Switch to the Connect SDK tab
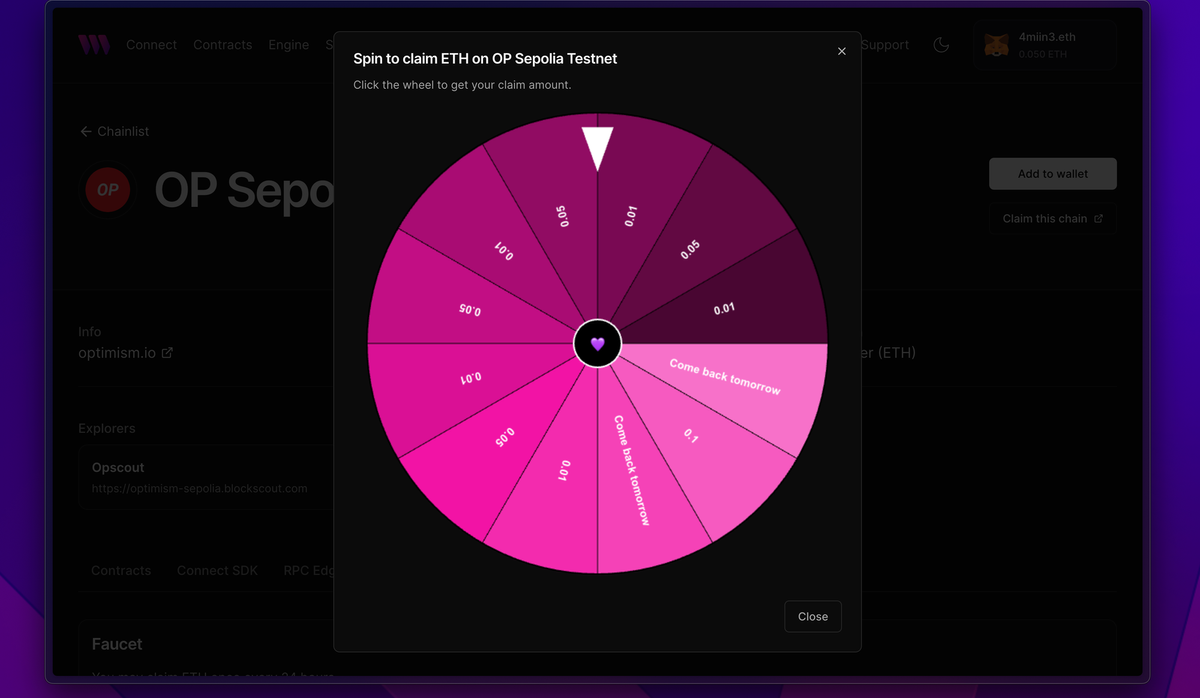This screenshot has width=1200, height=698. pos(217,570)
